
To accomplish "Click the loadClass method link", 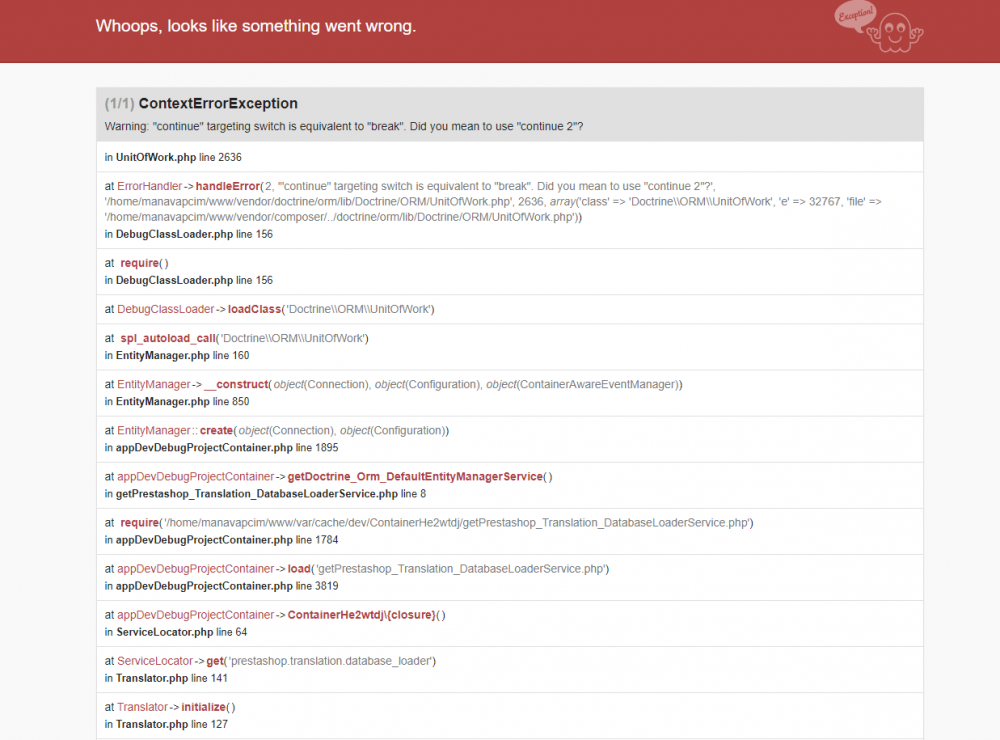I will pos(254,309).
